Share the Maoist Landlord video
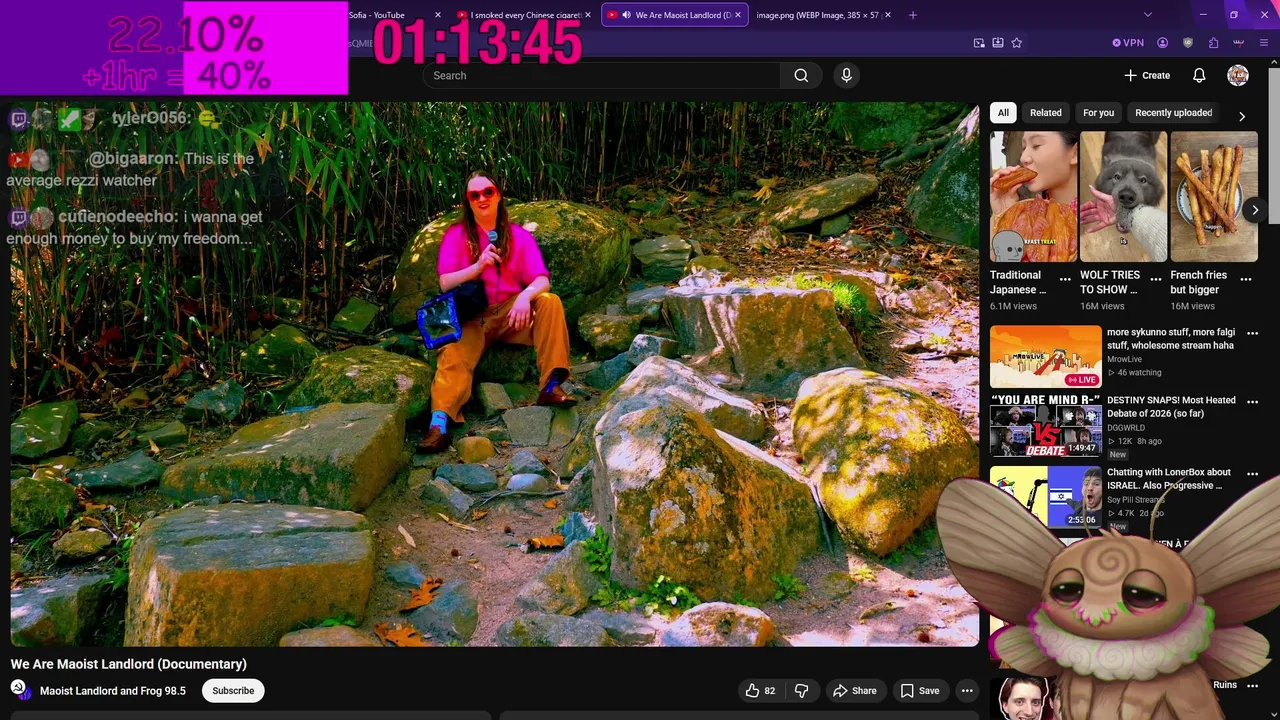The image size is (1280, 720). point(855,691)
